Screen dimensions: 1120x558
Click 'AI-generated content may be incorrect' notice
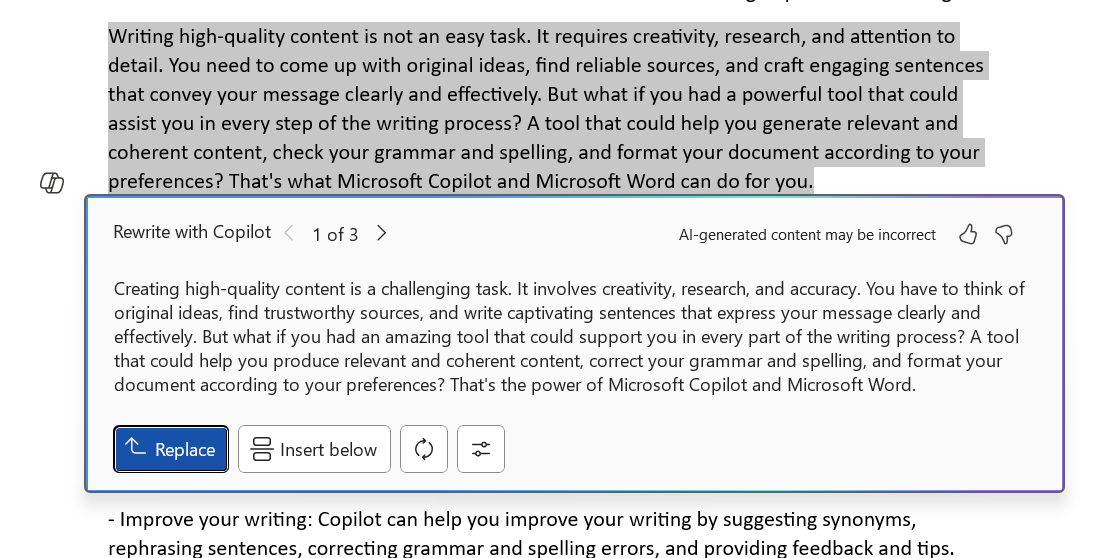[x=807, y=234]
